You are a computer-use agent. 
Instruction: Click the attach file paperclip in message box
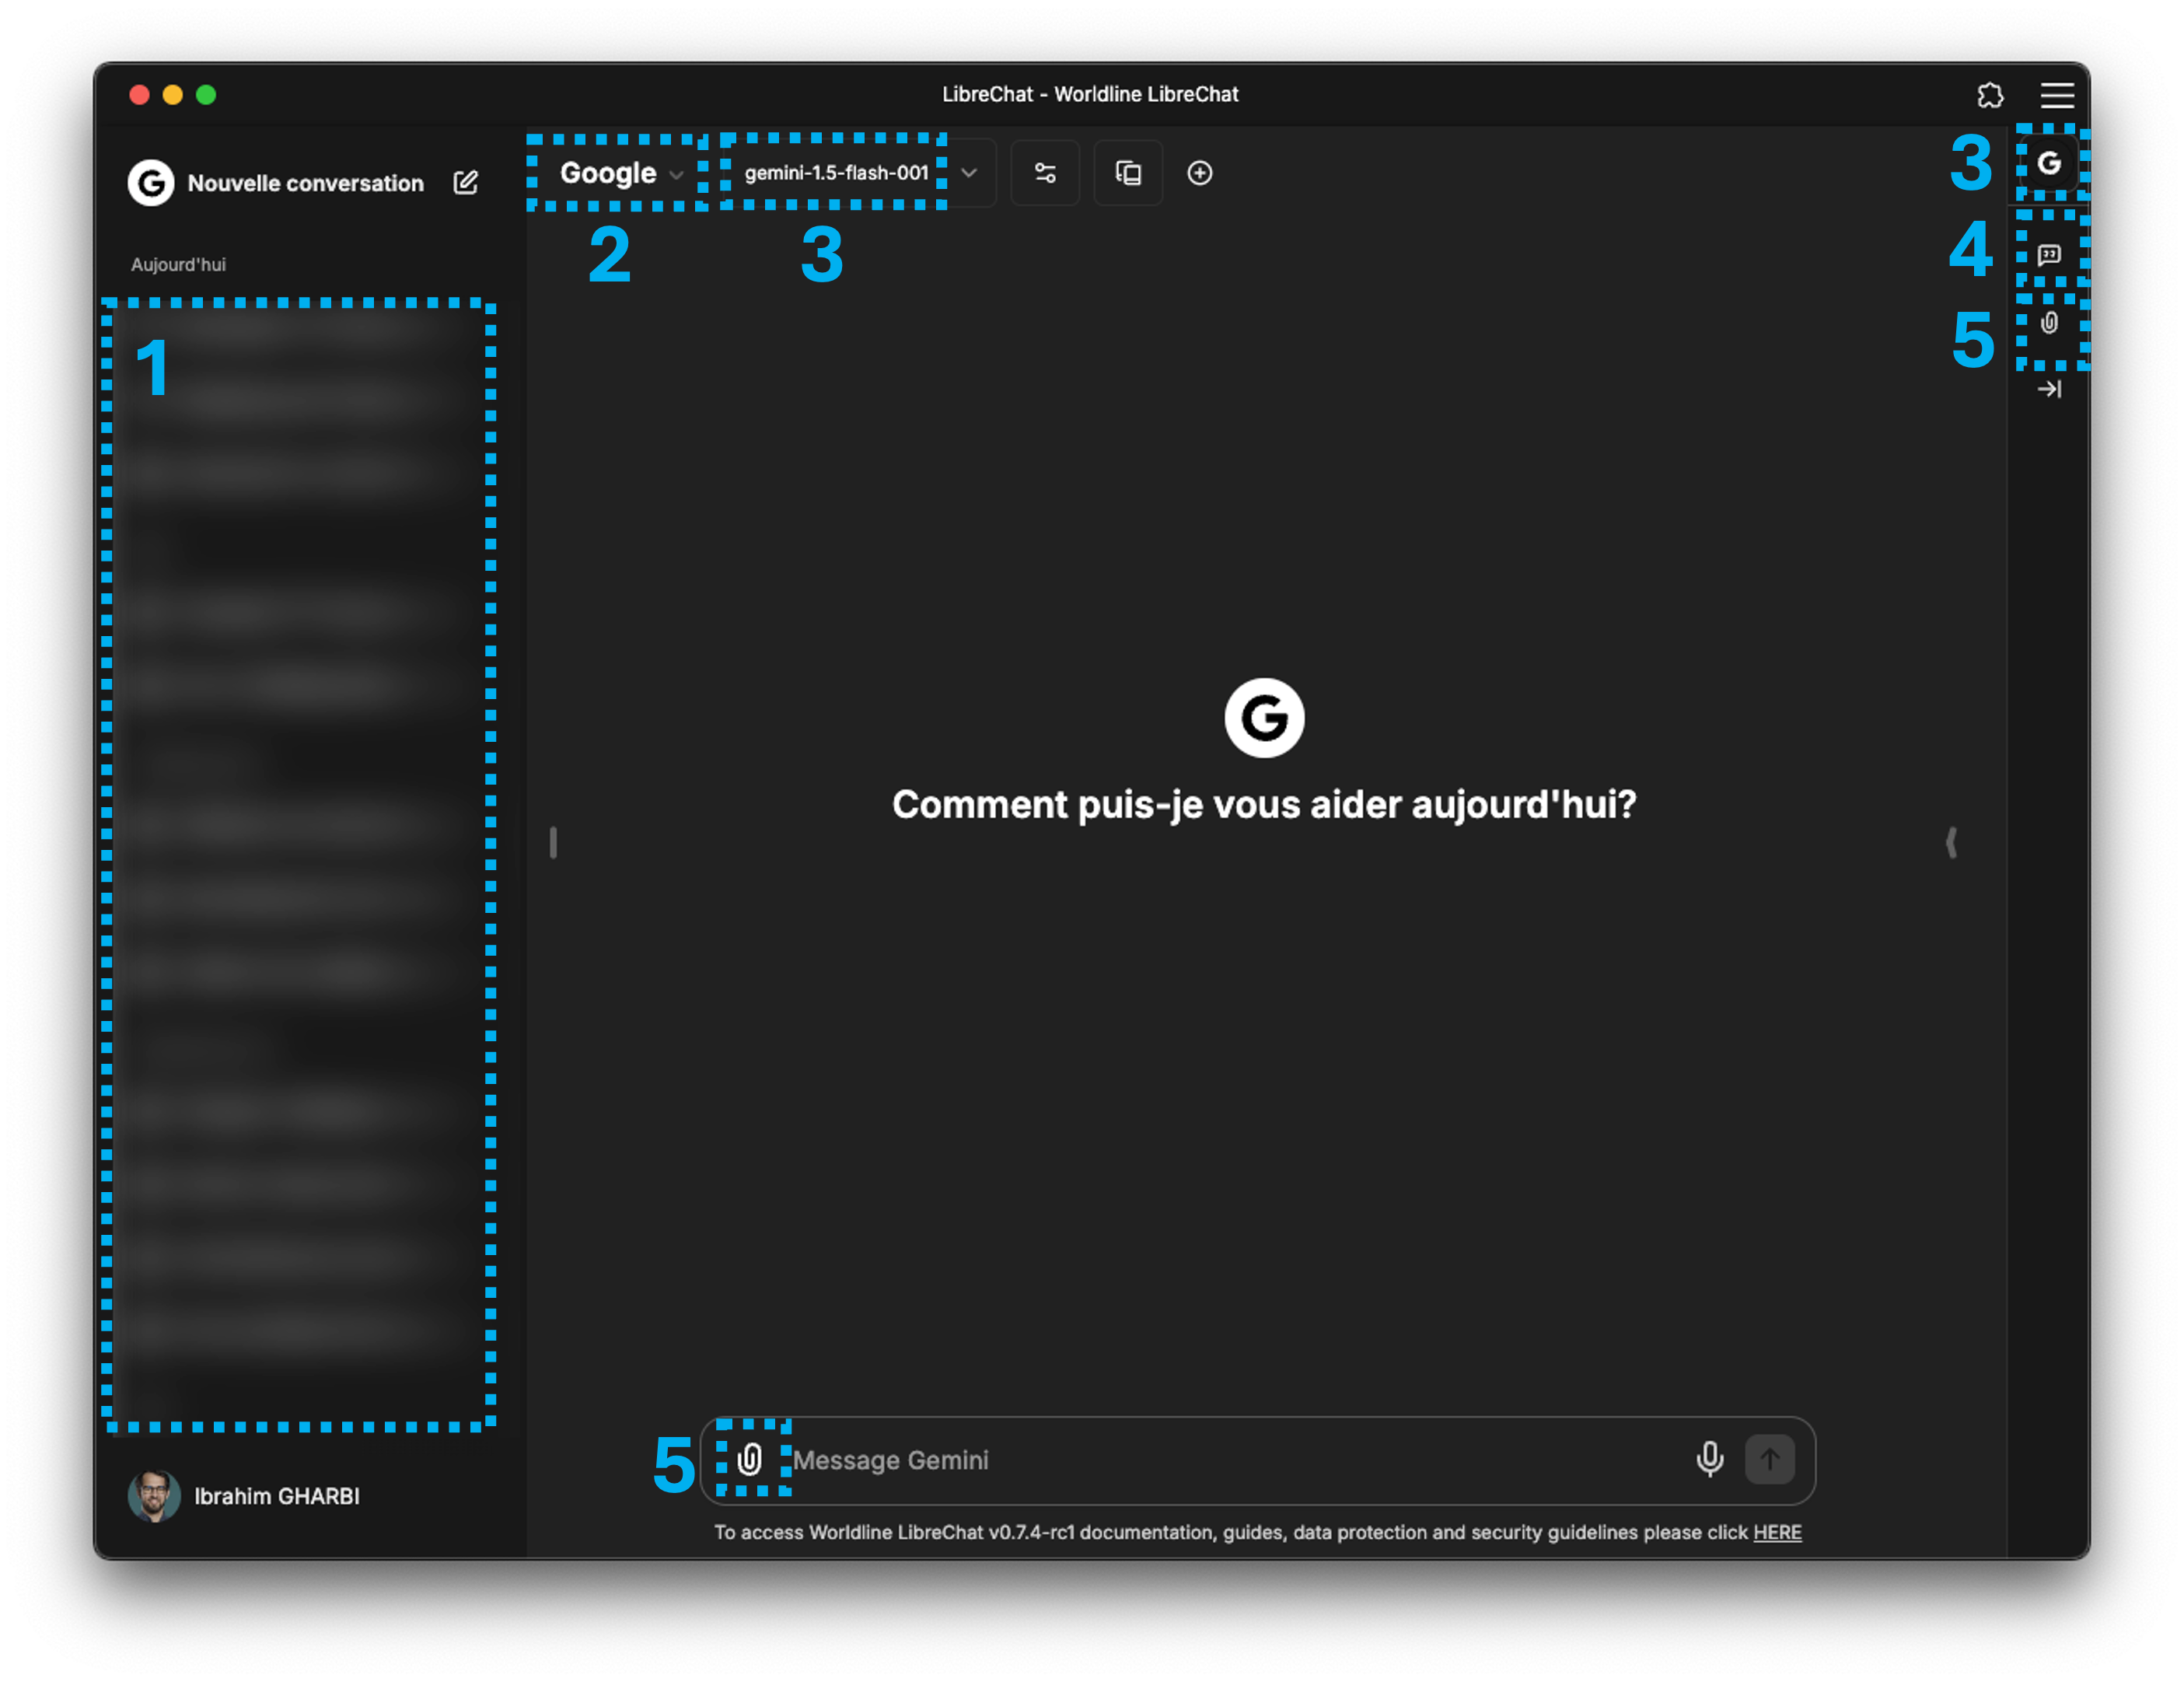pos(750,1460)
